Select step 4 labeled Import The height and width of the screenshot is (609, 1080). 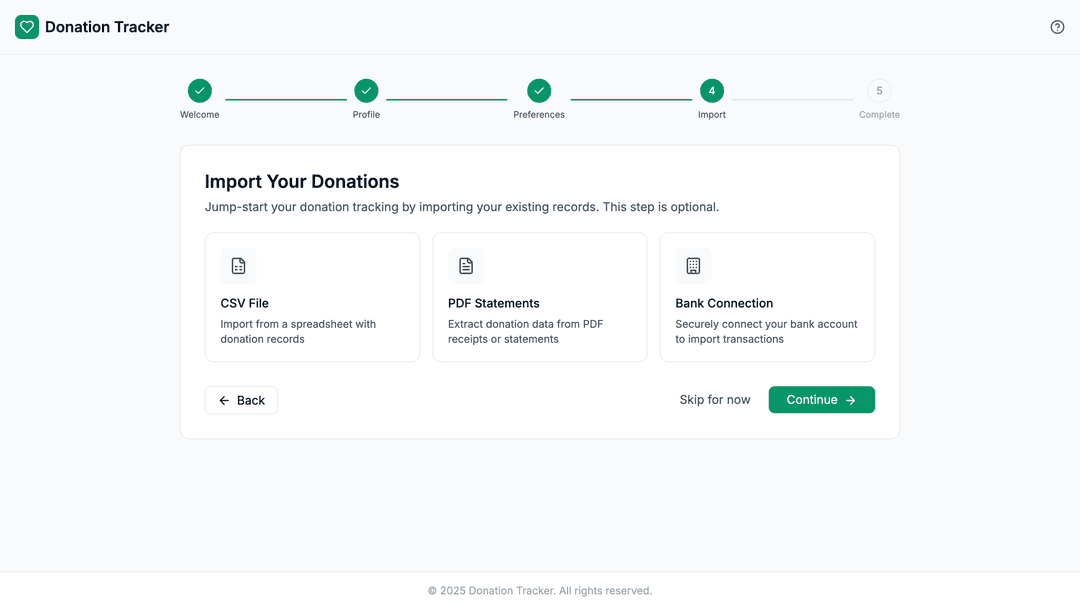click(x=712, y=90)
